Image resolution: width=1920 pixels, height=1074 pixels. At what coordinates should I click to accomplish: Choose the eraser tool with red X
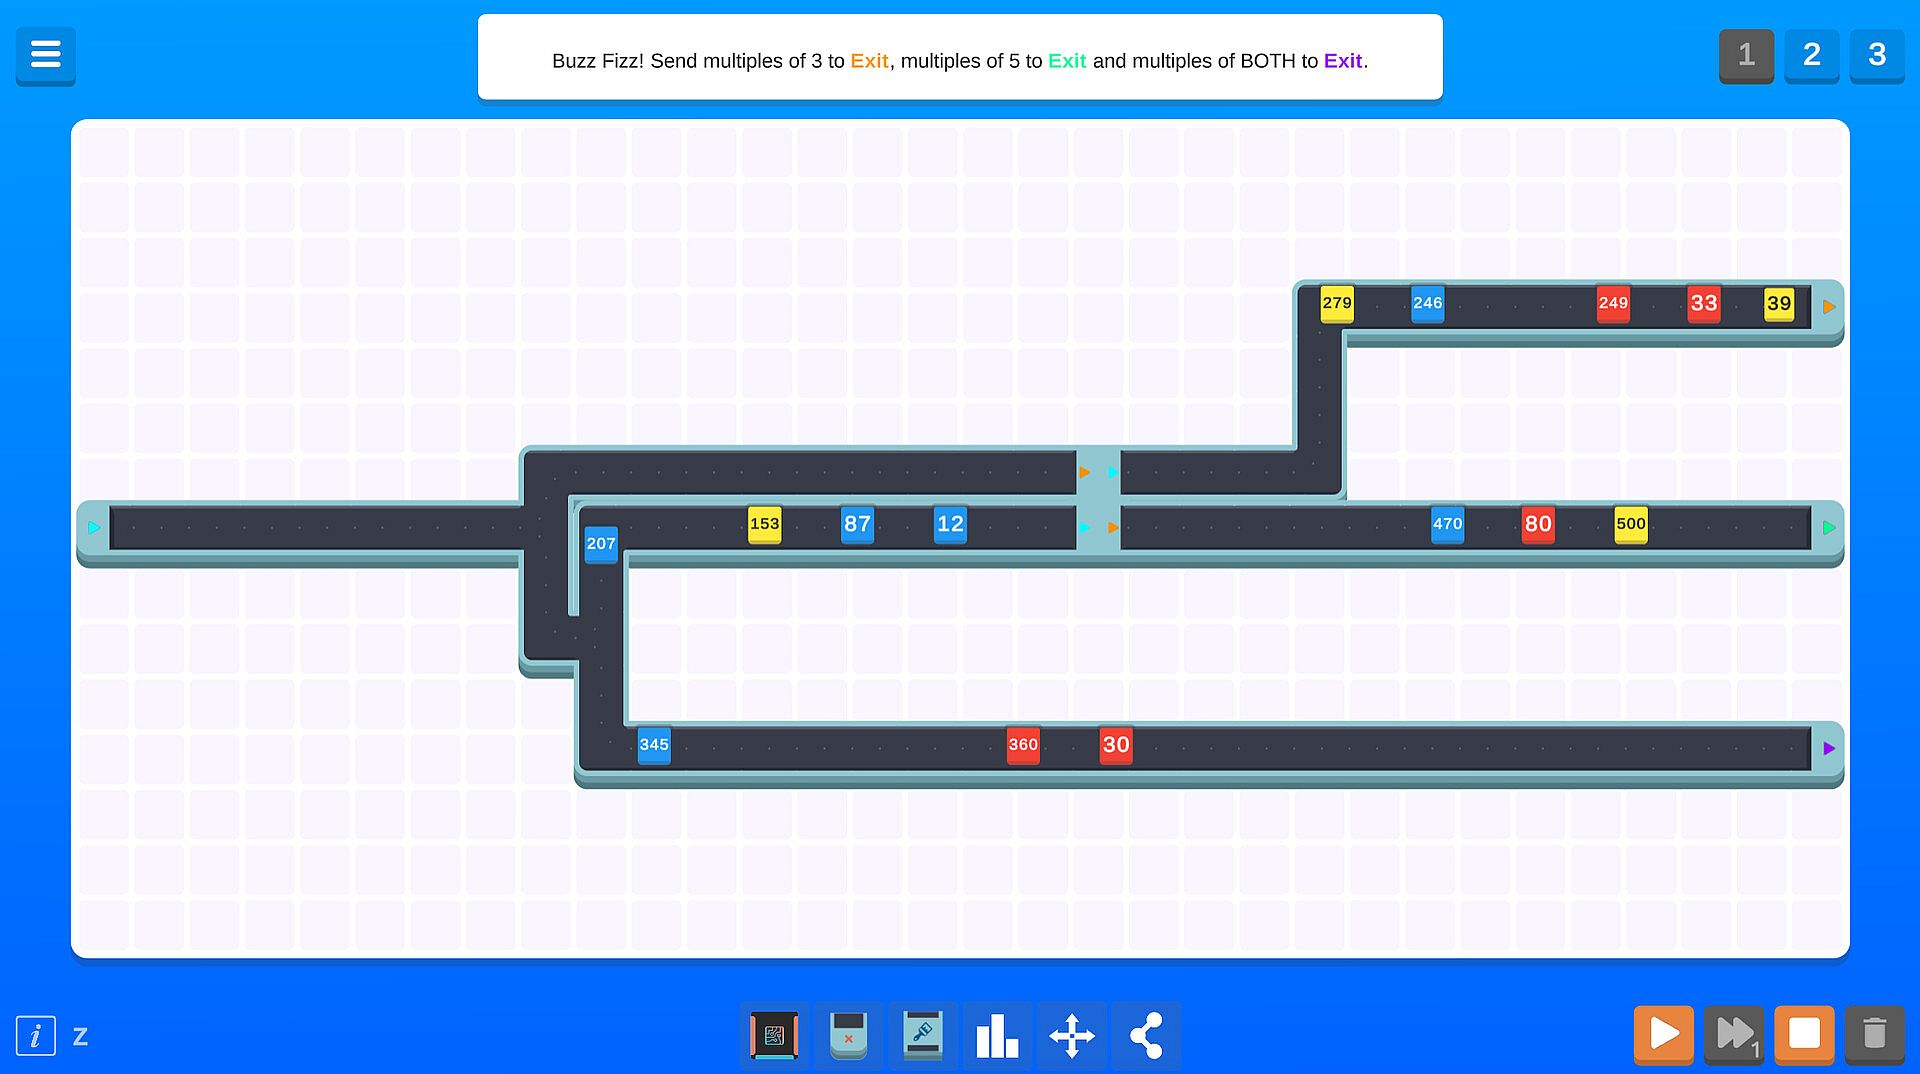[848, 1036]
